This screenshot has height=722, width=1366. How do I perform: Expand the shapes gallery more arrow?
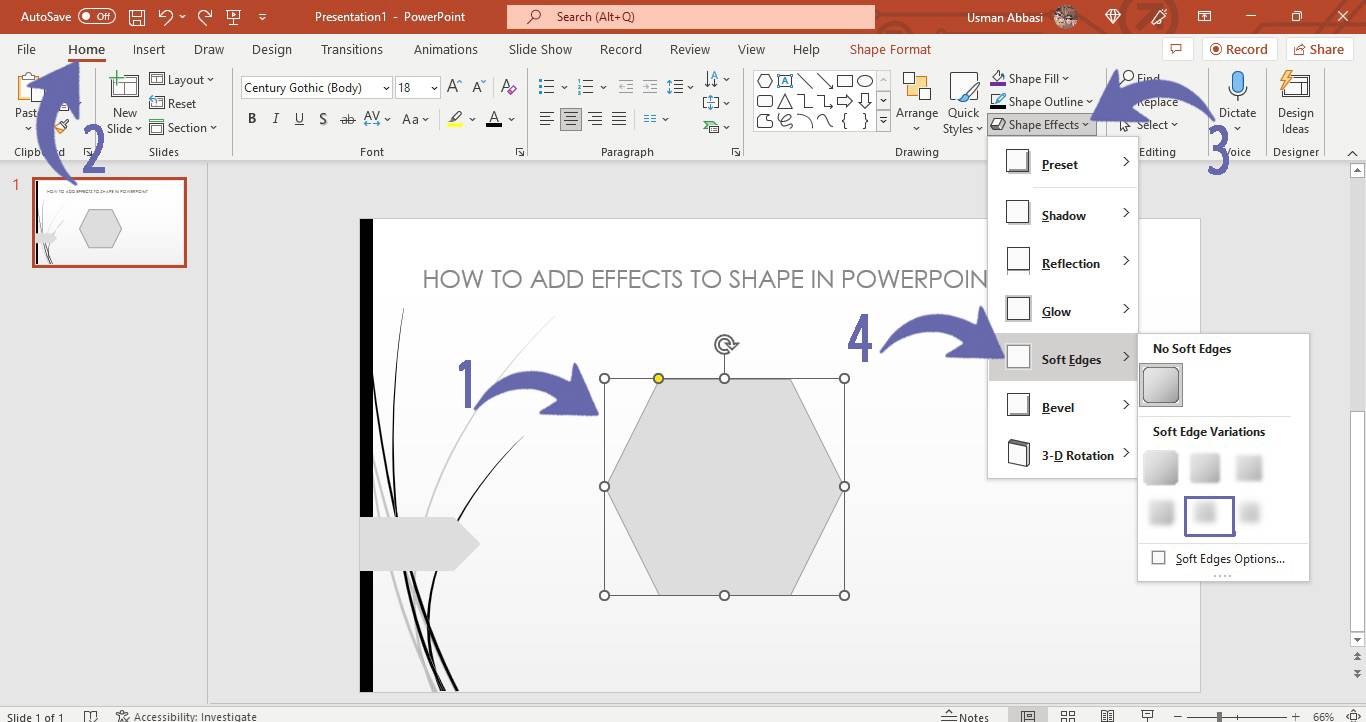883,121
